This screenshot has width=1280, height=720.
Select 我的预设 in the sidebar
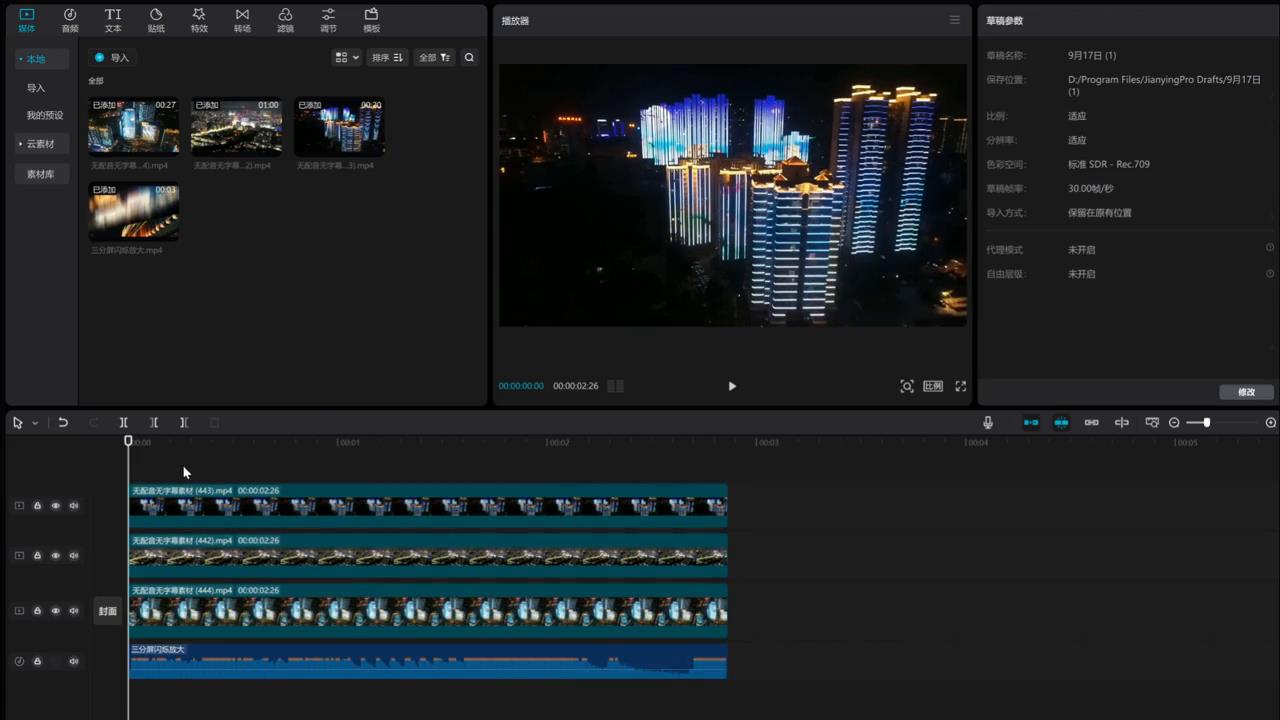(44, 116)
